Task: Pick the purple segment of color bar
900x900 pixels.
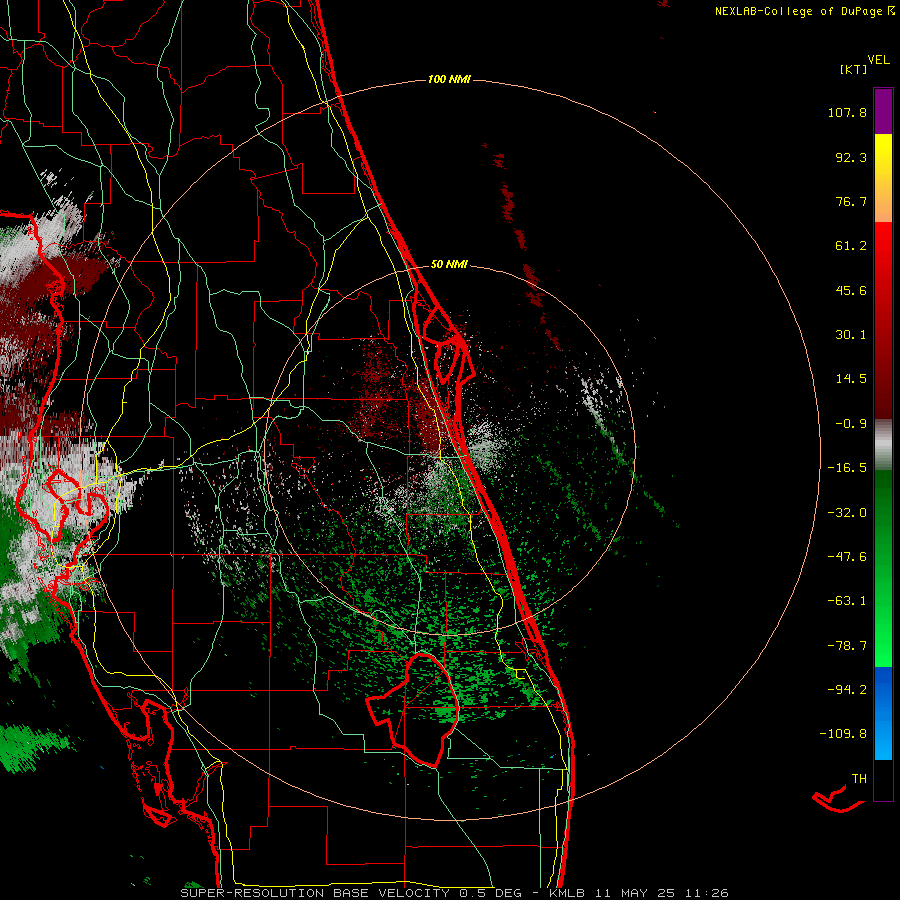Action: tap(883, 111)
